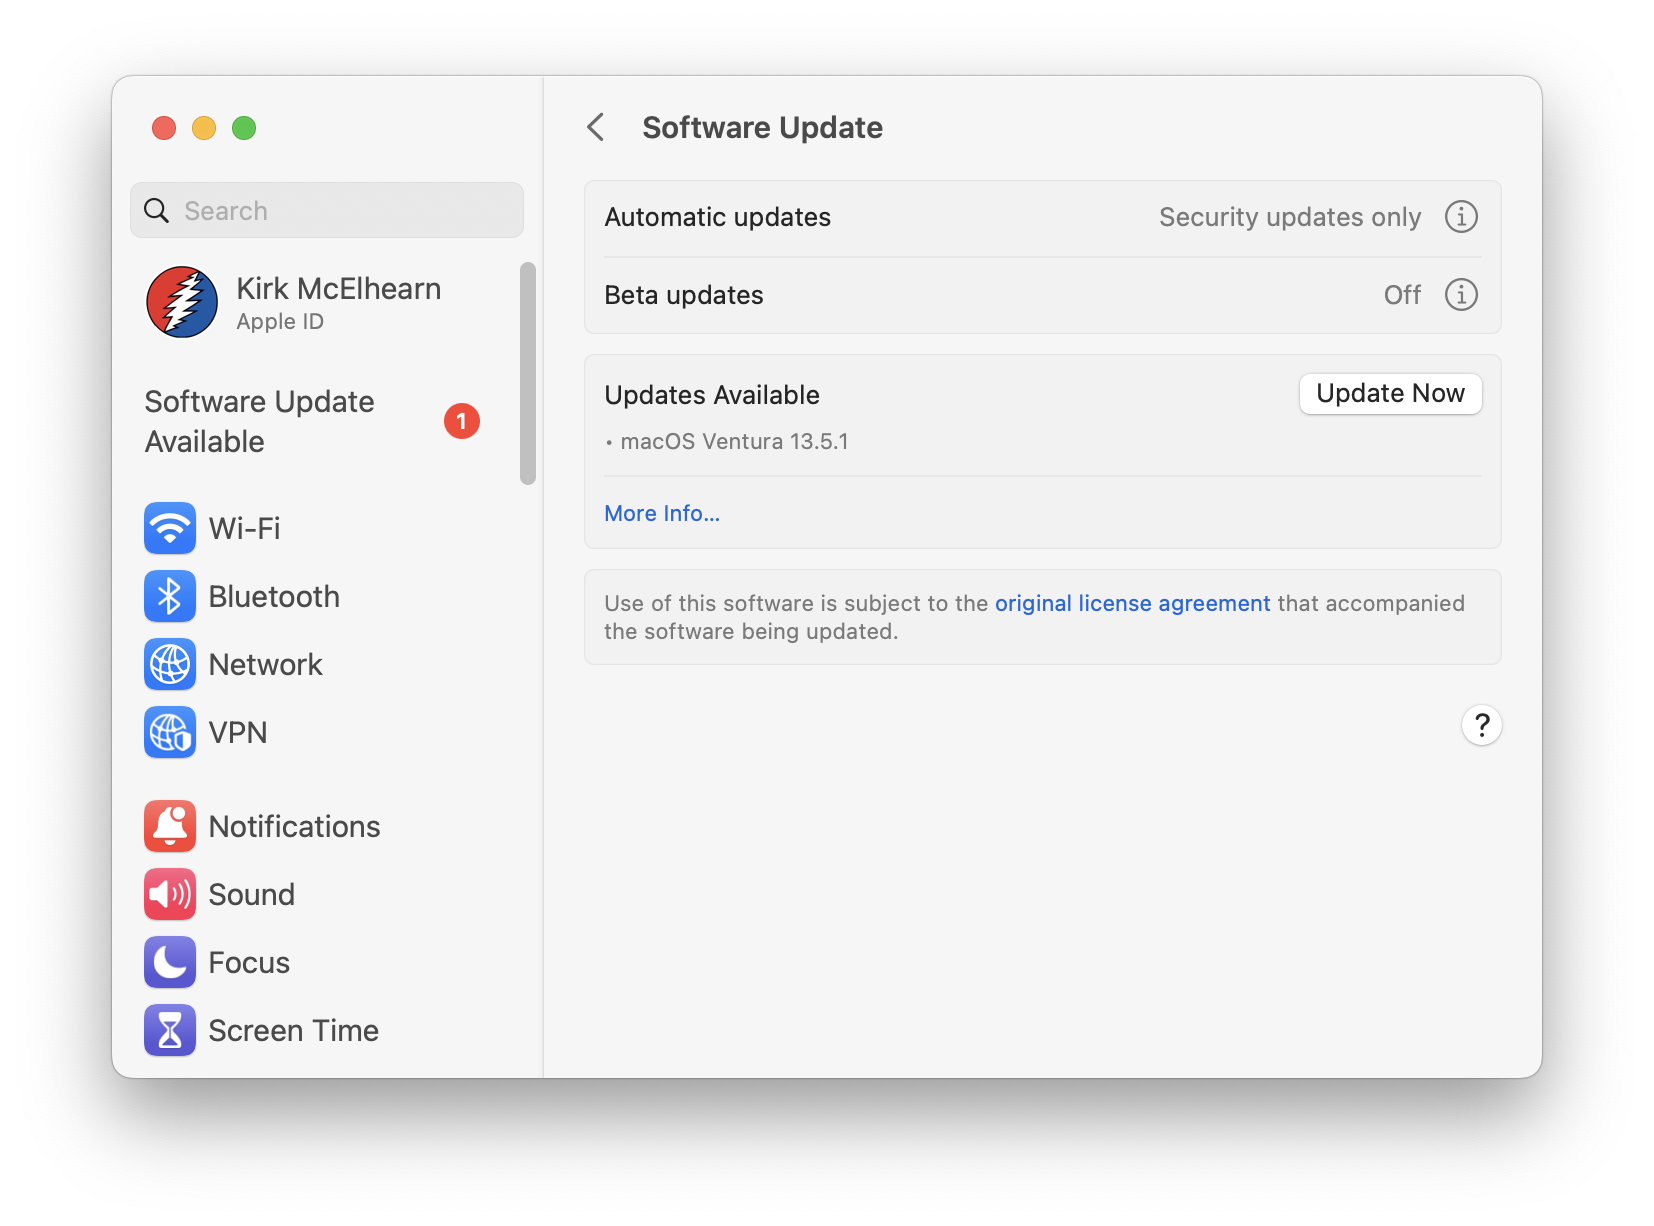This screenshot has width=1654, height=1226.
Task: Click the search magnifier icon
Action: click(157, 210)
